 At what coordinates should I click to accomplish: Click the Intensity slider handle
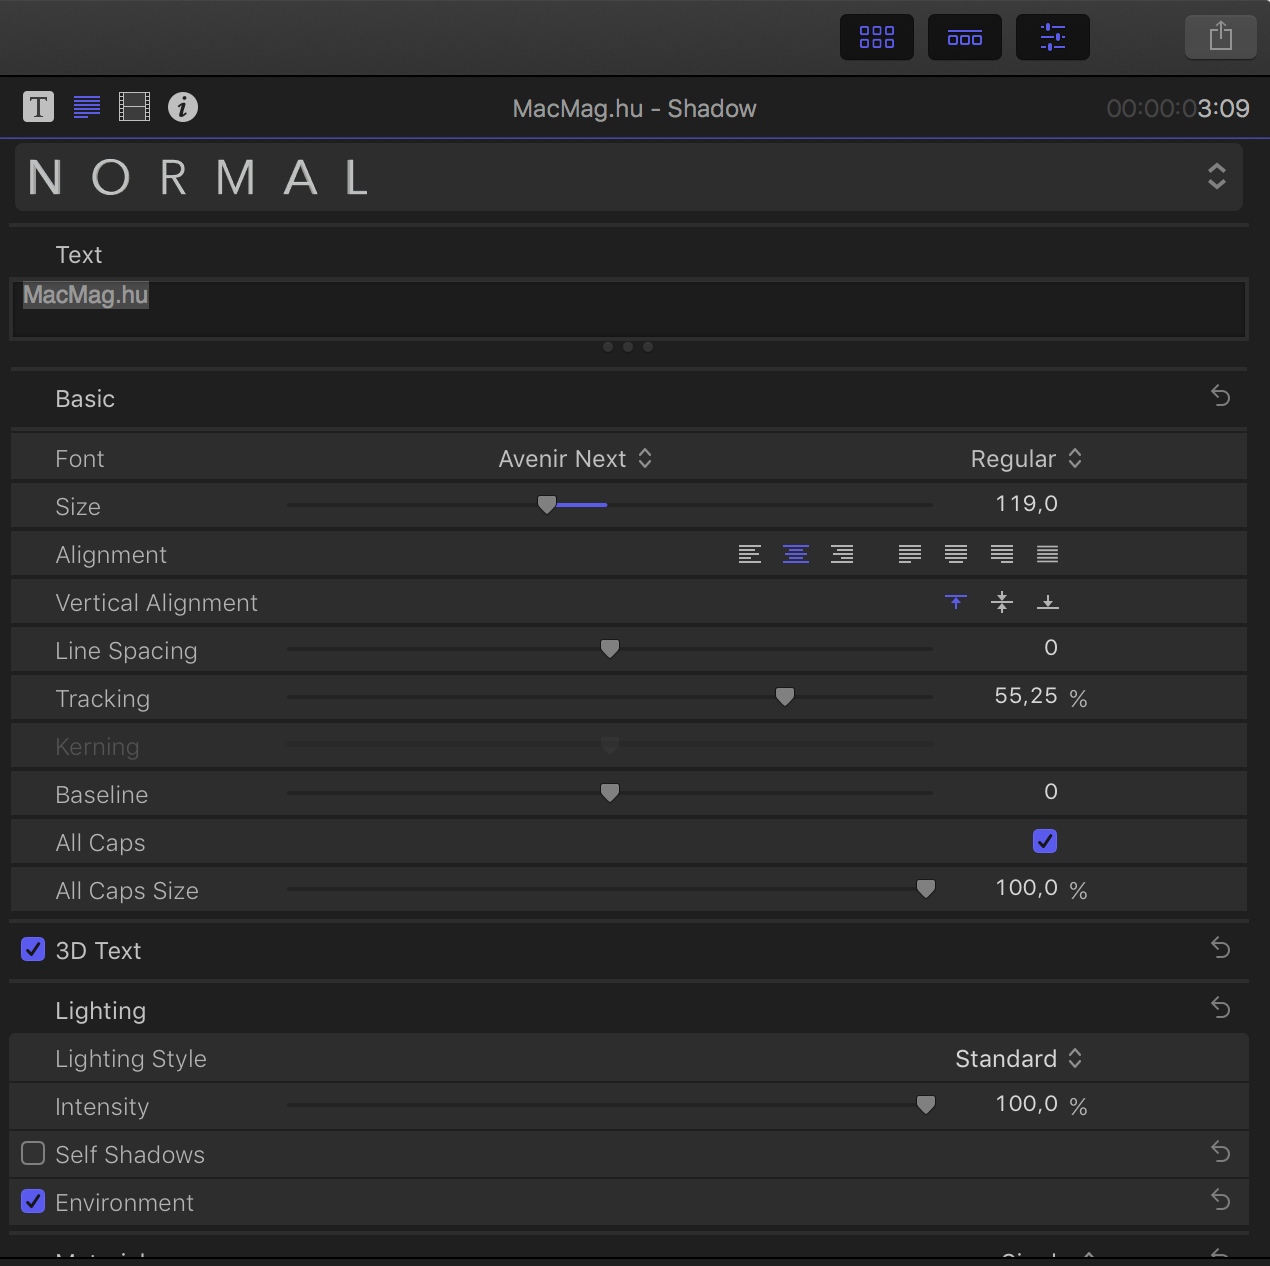click(x=926, y=1105)
